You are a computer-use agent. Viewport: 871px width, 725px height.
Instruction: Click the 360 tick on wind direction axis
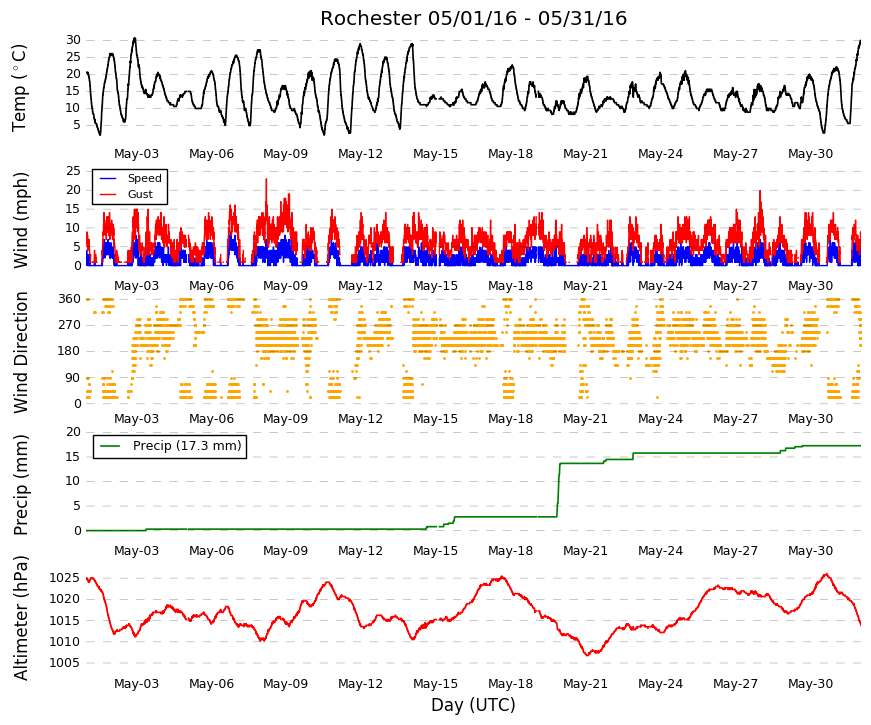point(69,299)
